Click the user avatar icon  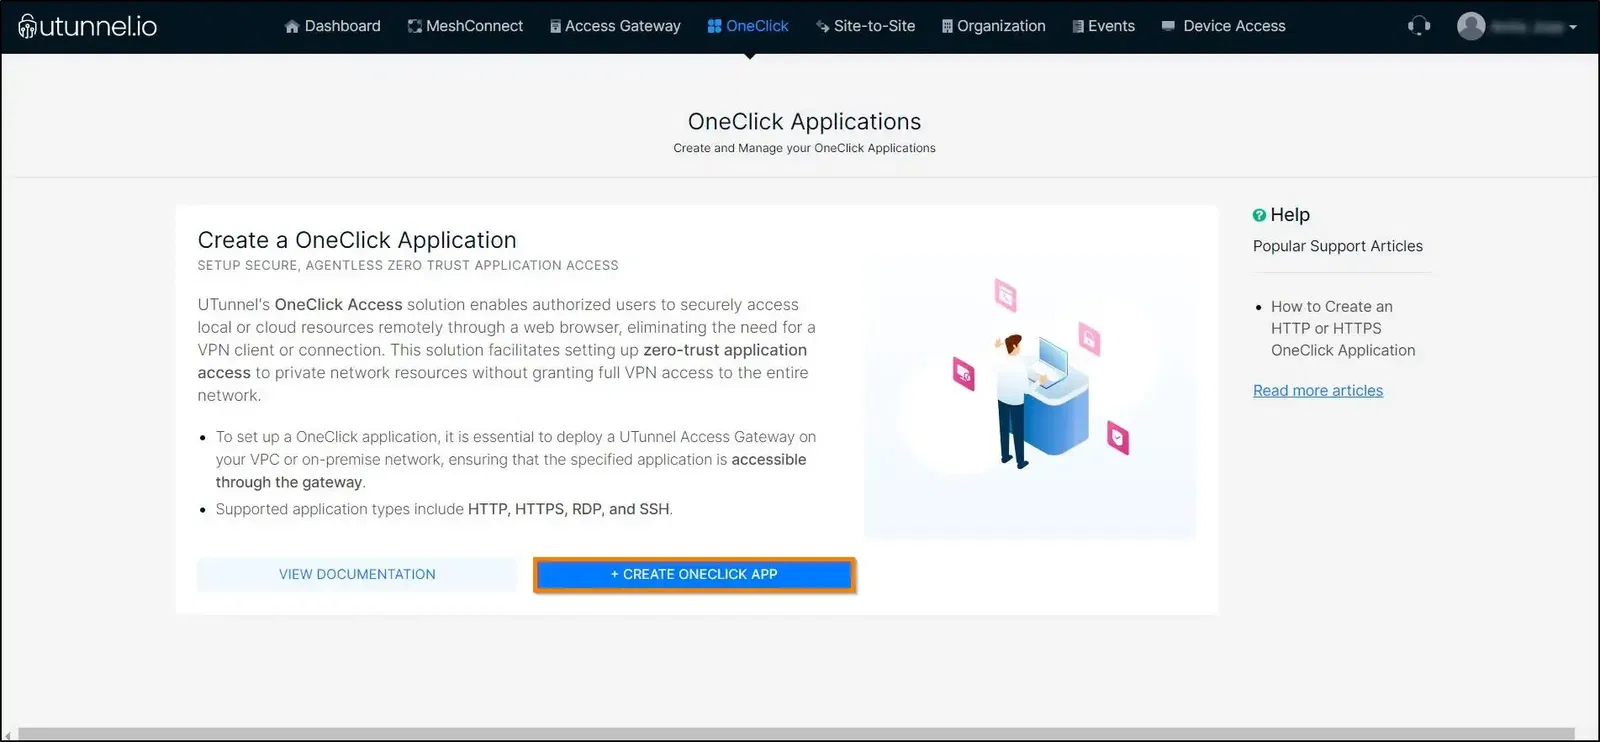[x=1471, y=26]
